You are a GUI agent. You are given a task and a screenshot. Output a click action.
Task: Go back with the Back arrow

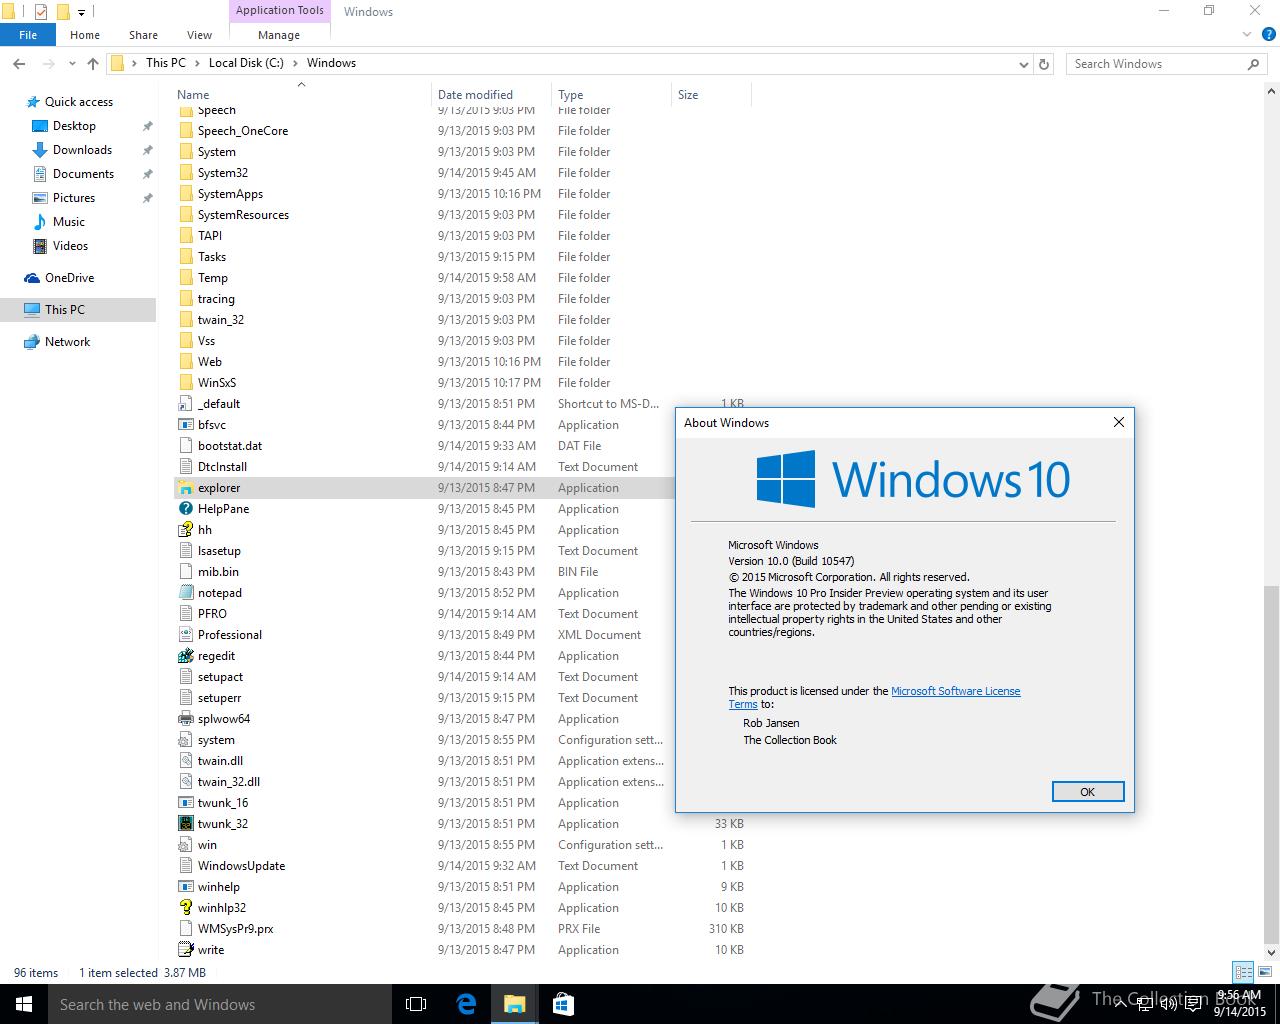pos(19,63)
